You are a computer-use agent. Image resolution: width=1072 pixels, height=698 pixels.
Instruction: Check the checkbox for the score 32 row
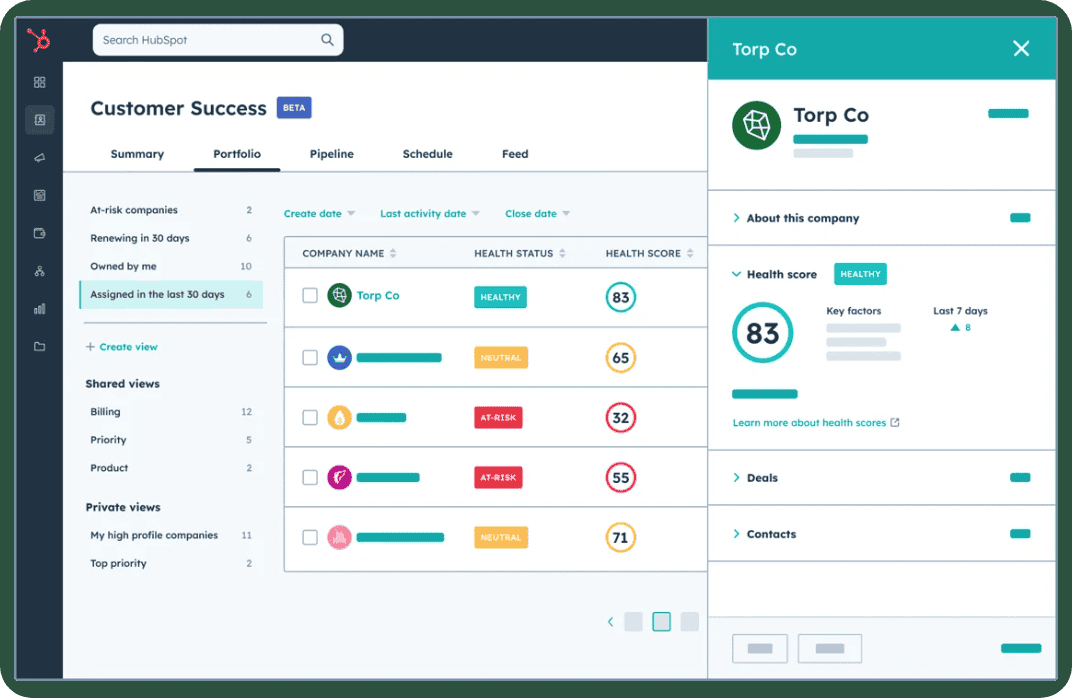310,417
